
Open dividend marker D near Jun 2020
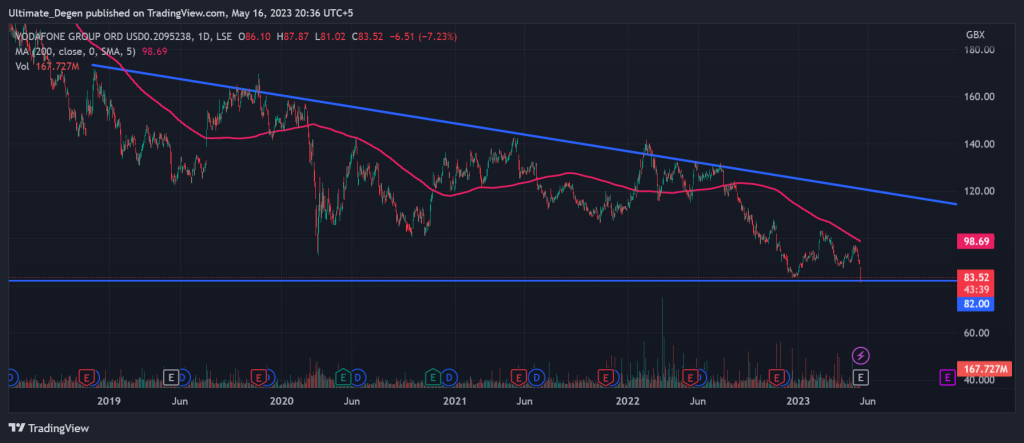click(x=358, y=376)
